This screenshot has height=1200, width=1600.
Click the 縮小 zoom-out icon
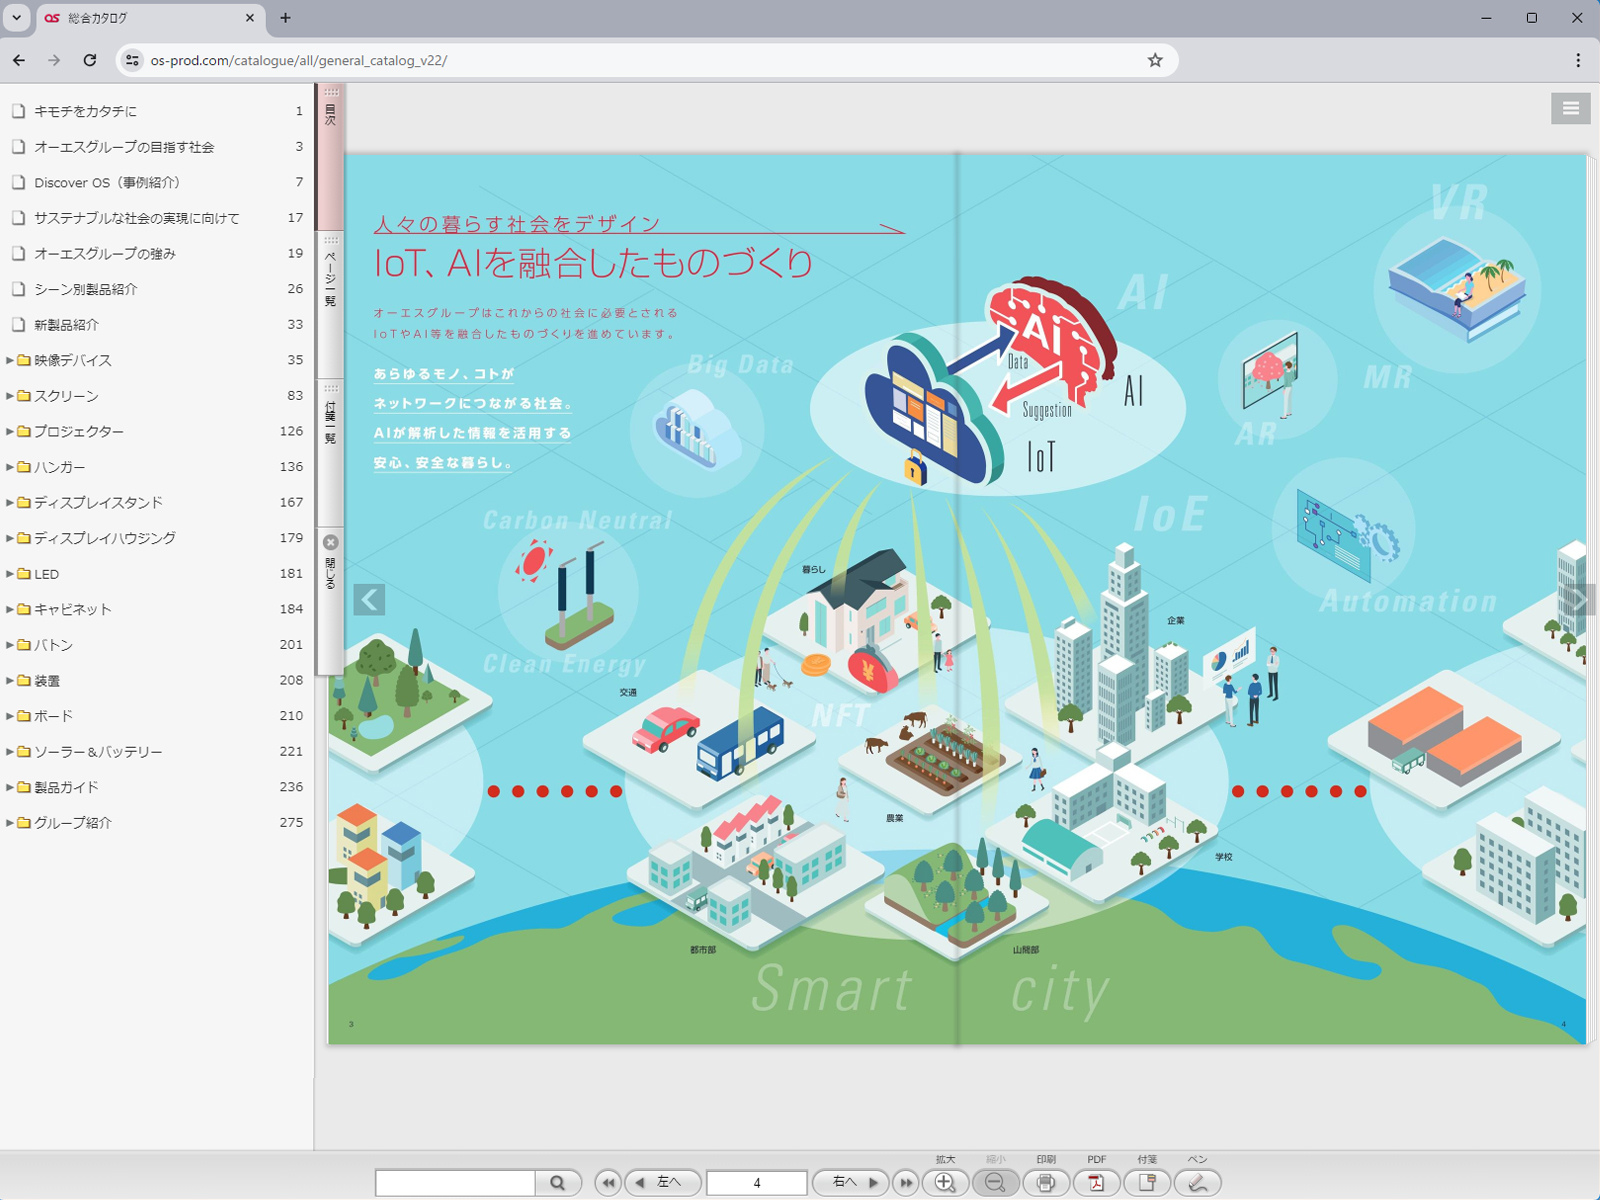click(995, 1183)
